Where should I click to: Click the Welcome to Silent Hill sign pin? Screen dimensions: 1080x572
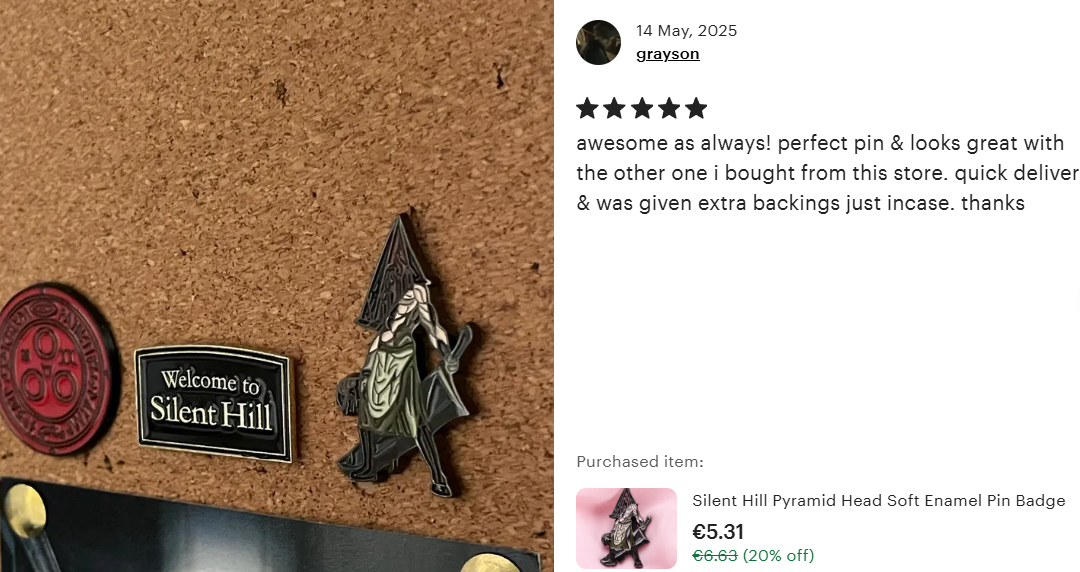[x=214, y=404]
